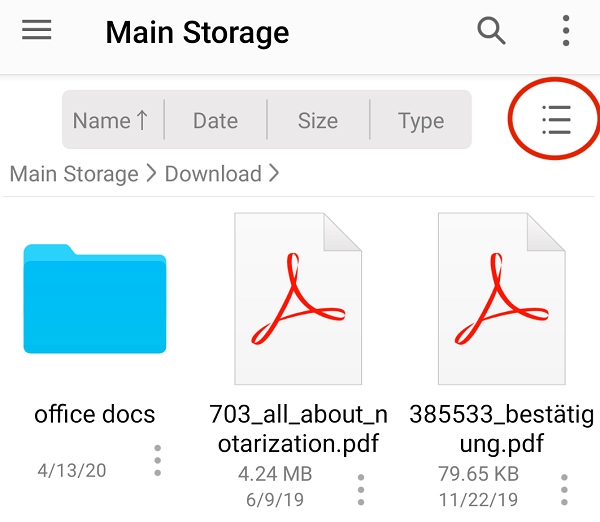Open more options for office docs folder
Image resolution: width=600 pixels, height=522 pixels.
point(158,461)
